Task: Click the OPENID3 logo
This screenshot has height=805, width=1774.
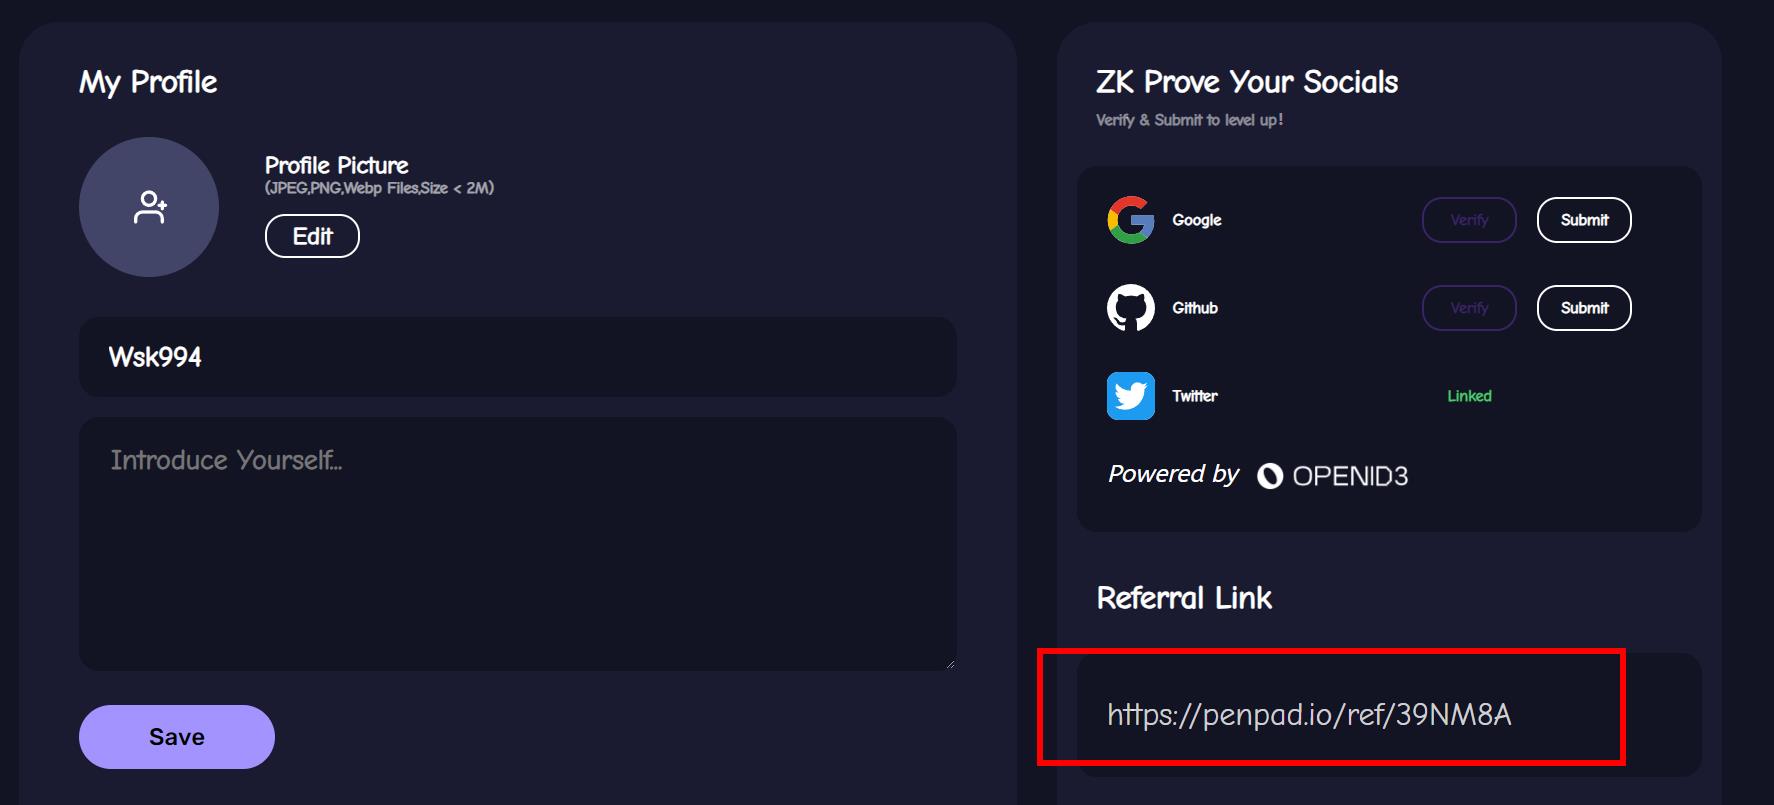Action: (x=1332, y=476)
